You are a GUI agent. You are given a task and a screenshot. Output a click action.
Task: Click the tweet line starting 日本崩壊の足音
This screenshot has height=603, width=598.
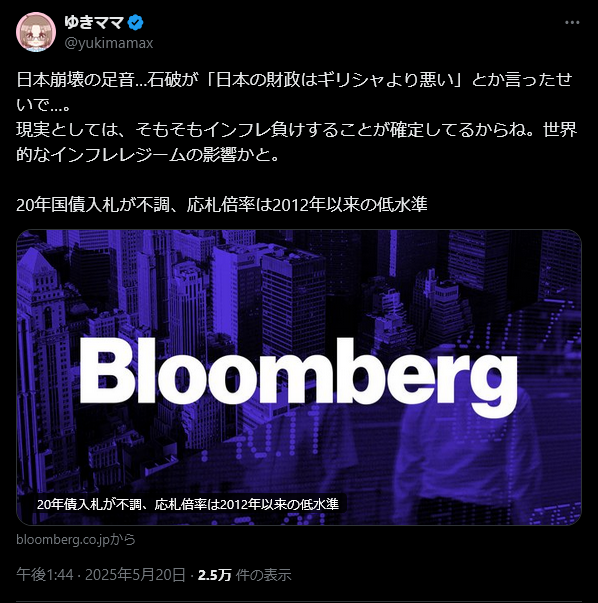(294, 80)
